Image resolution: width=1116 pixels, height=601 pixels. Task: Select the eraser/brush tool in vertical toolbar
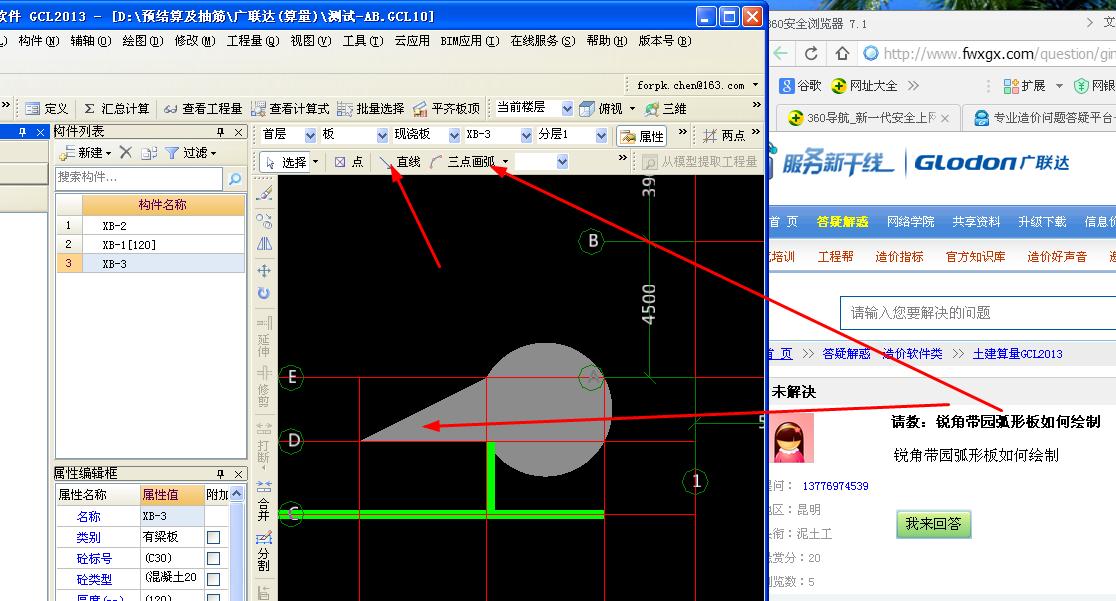(x=264, y=193)
